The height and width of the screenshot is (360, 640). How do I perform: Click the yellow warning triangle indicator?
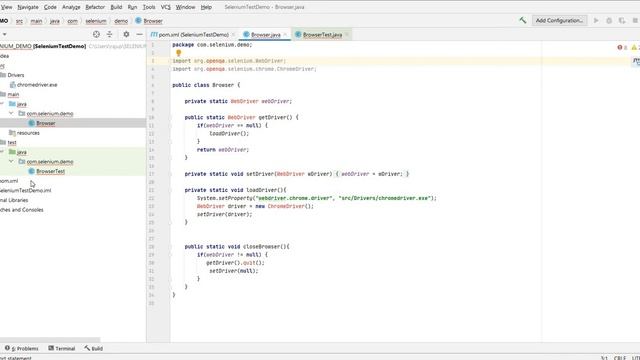coord(634,47)
